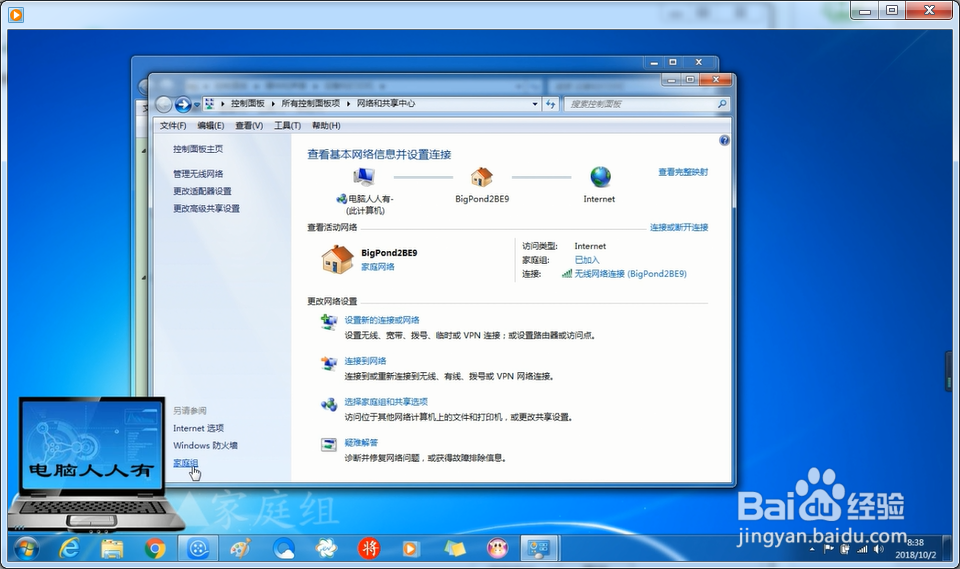Click the back navigation arrow button
The width and height of the screenshot is (960, 569).
coord(163,105)
